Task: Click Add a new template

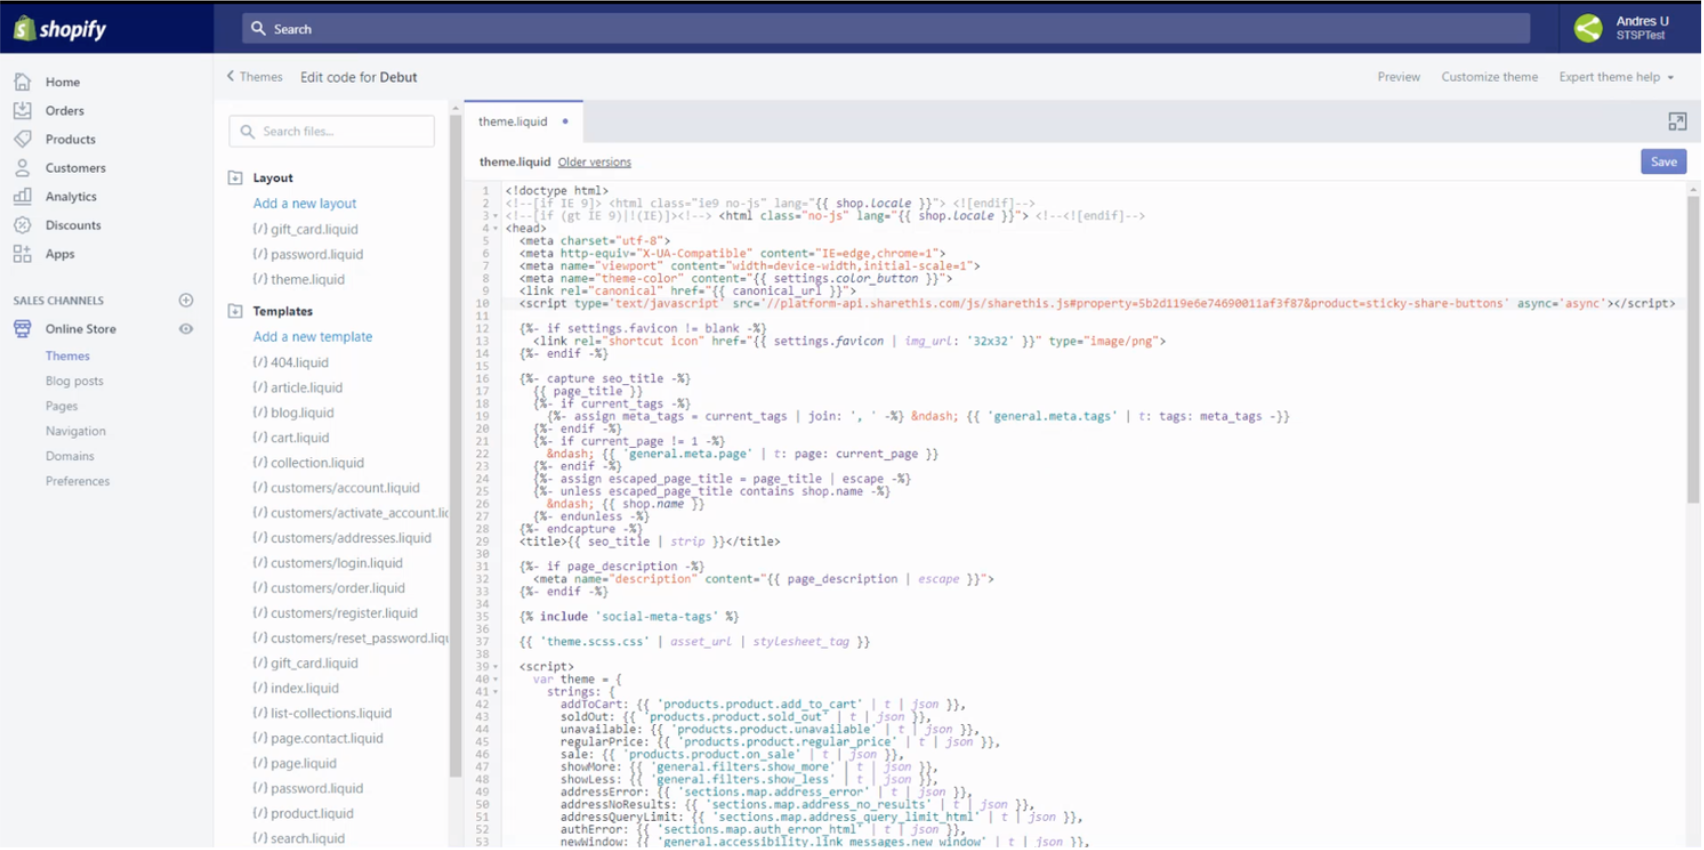Action: pos(312,337)
